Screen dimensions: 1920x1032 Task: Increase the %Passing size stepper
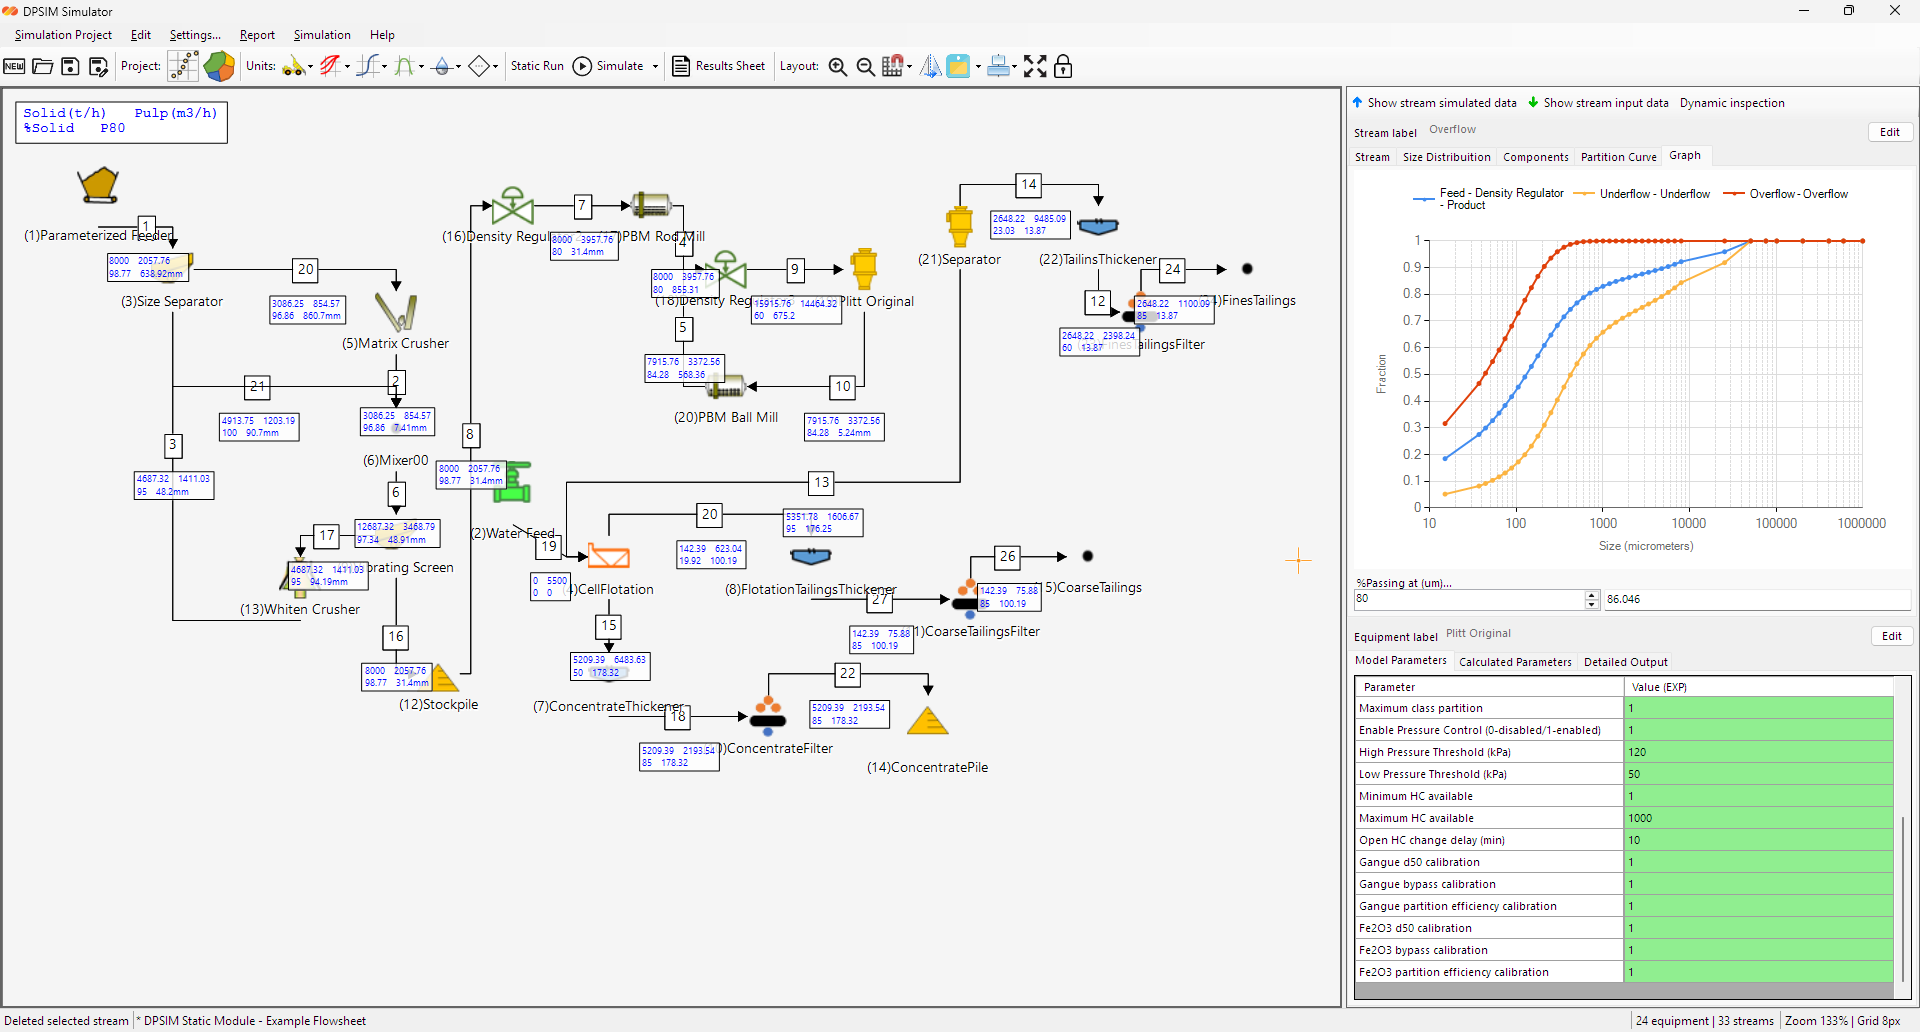tap(1592, 595)
